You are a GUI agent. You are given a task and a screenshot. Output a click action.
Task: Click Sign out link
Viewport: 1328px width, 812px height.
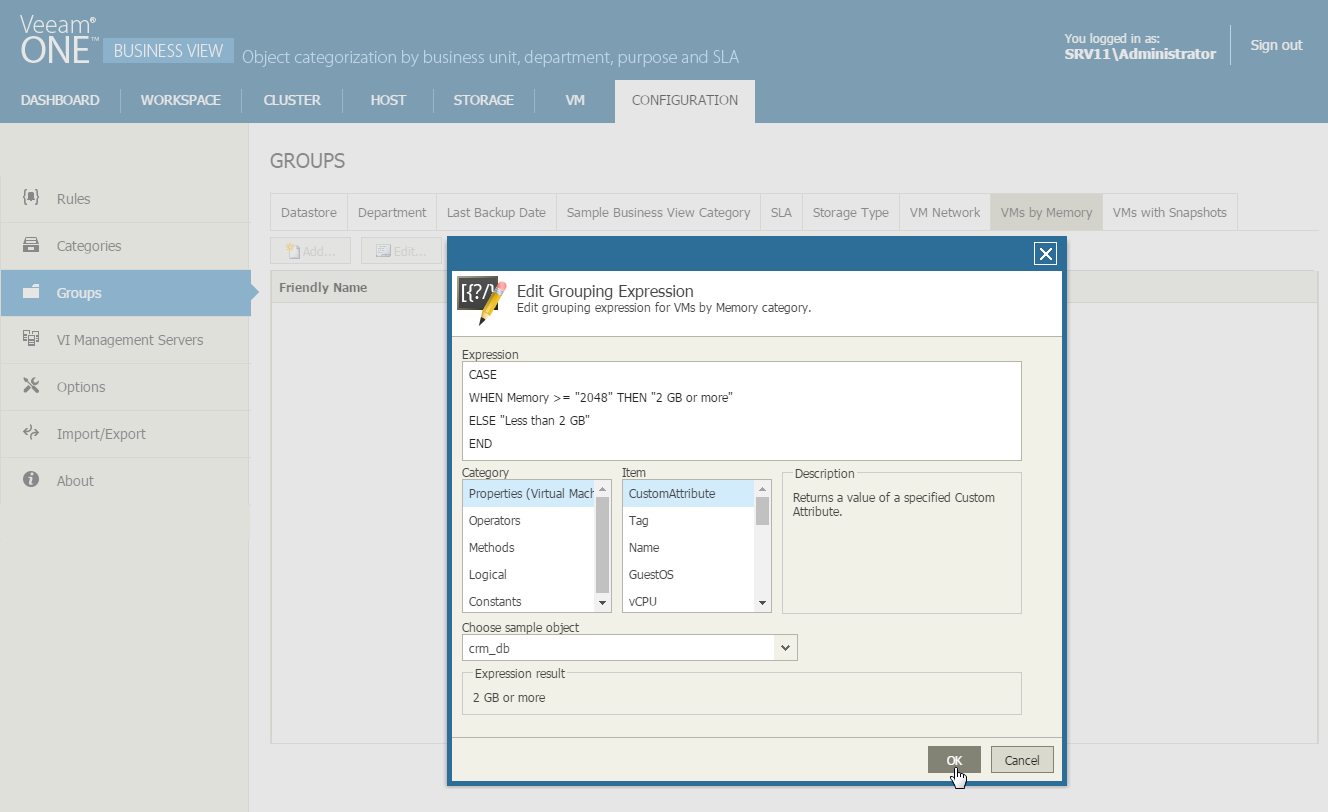coord(1276,45)
